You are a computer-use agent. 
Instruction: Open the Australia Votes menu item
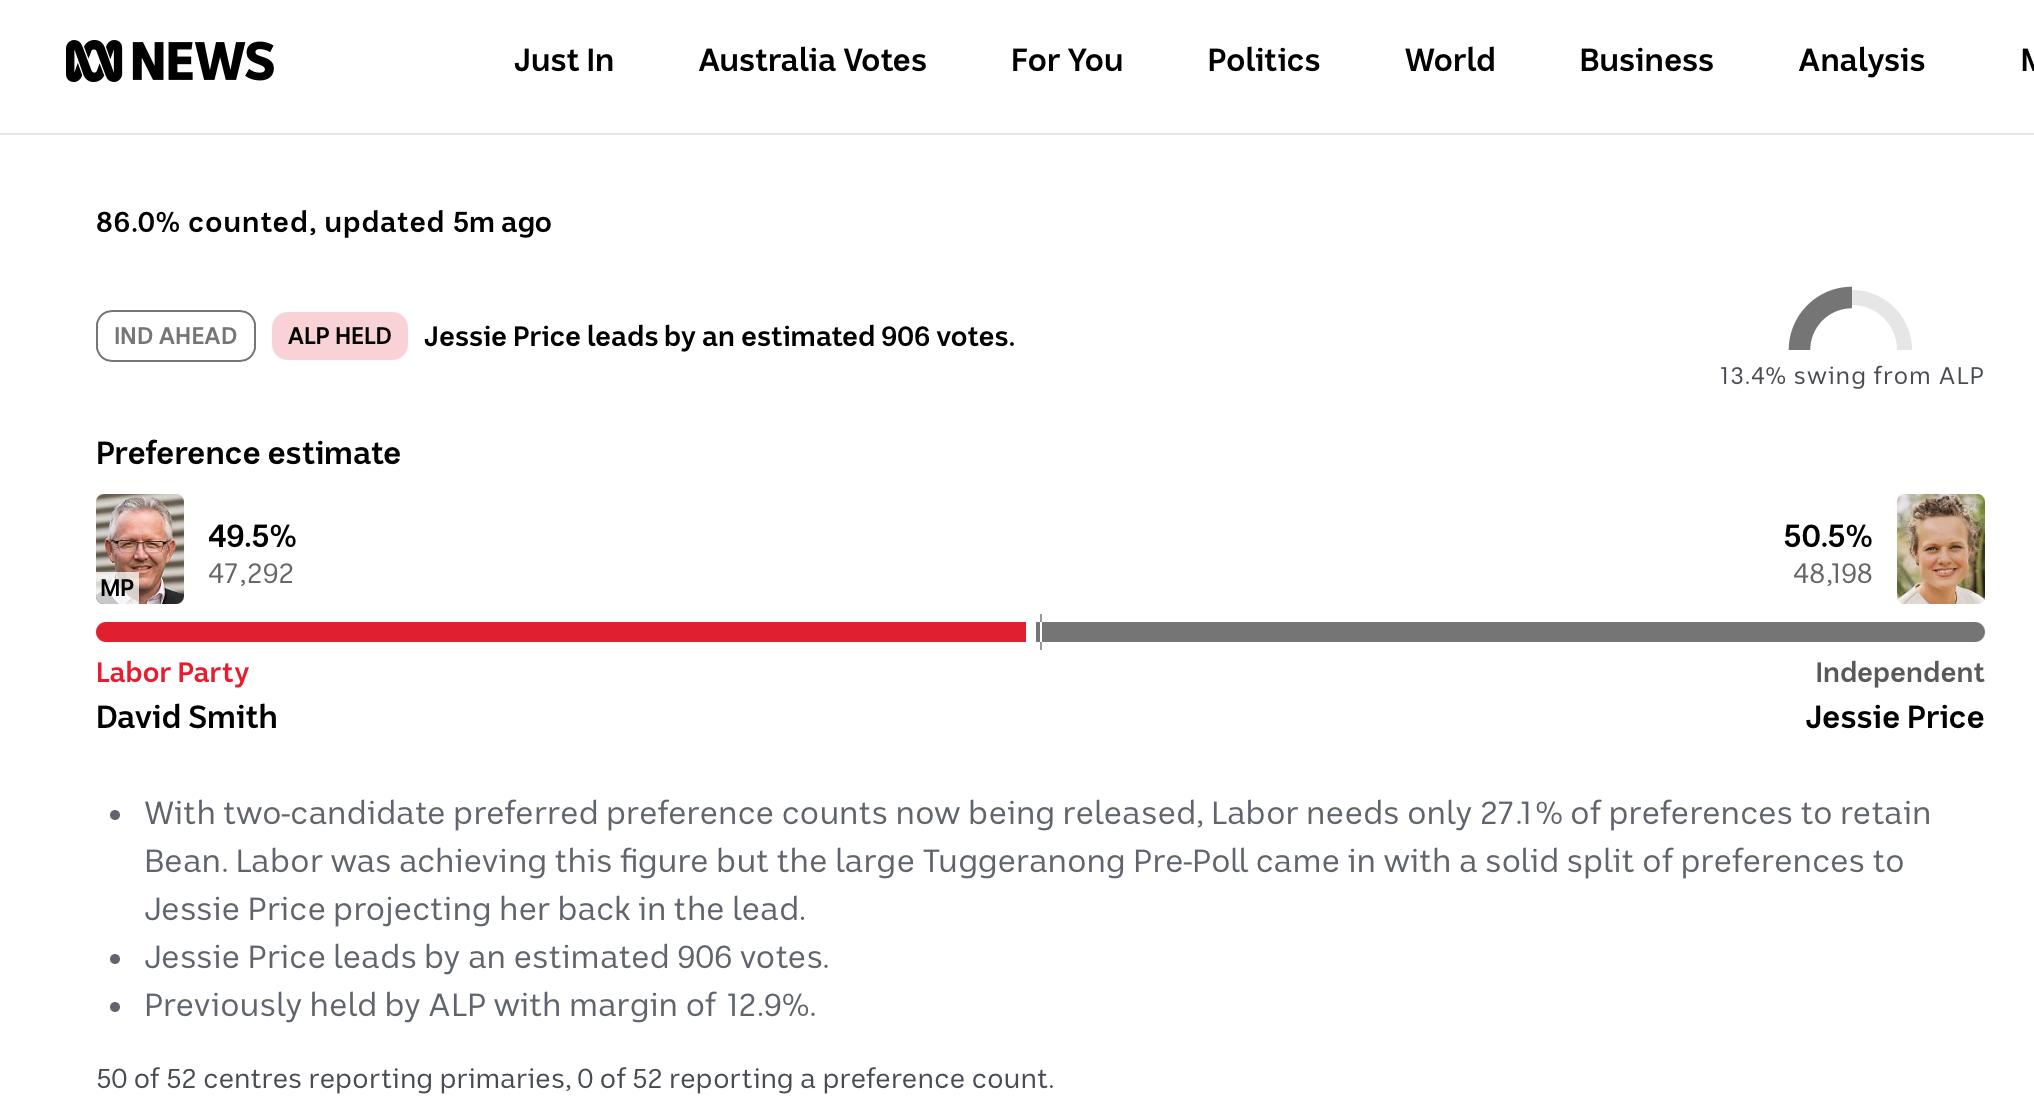812,60
